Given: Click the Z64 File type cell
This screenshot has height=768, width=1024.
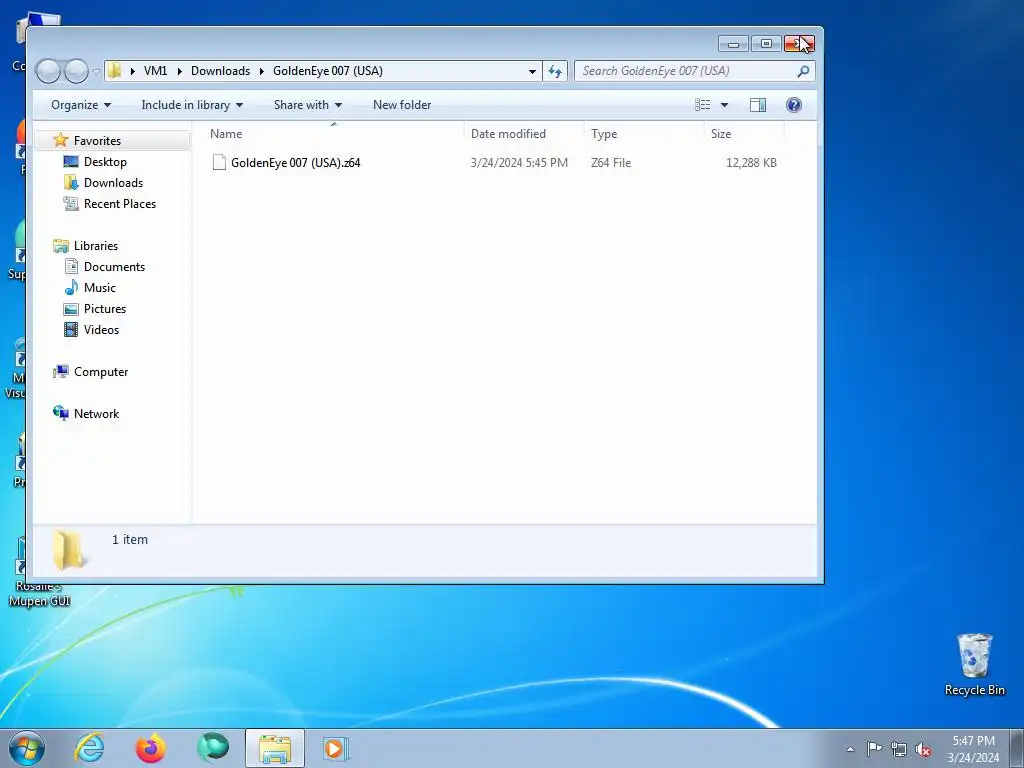Looking at the screenshot, I should click(611, 163).
